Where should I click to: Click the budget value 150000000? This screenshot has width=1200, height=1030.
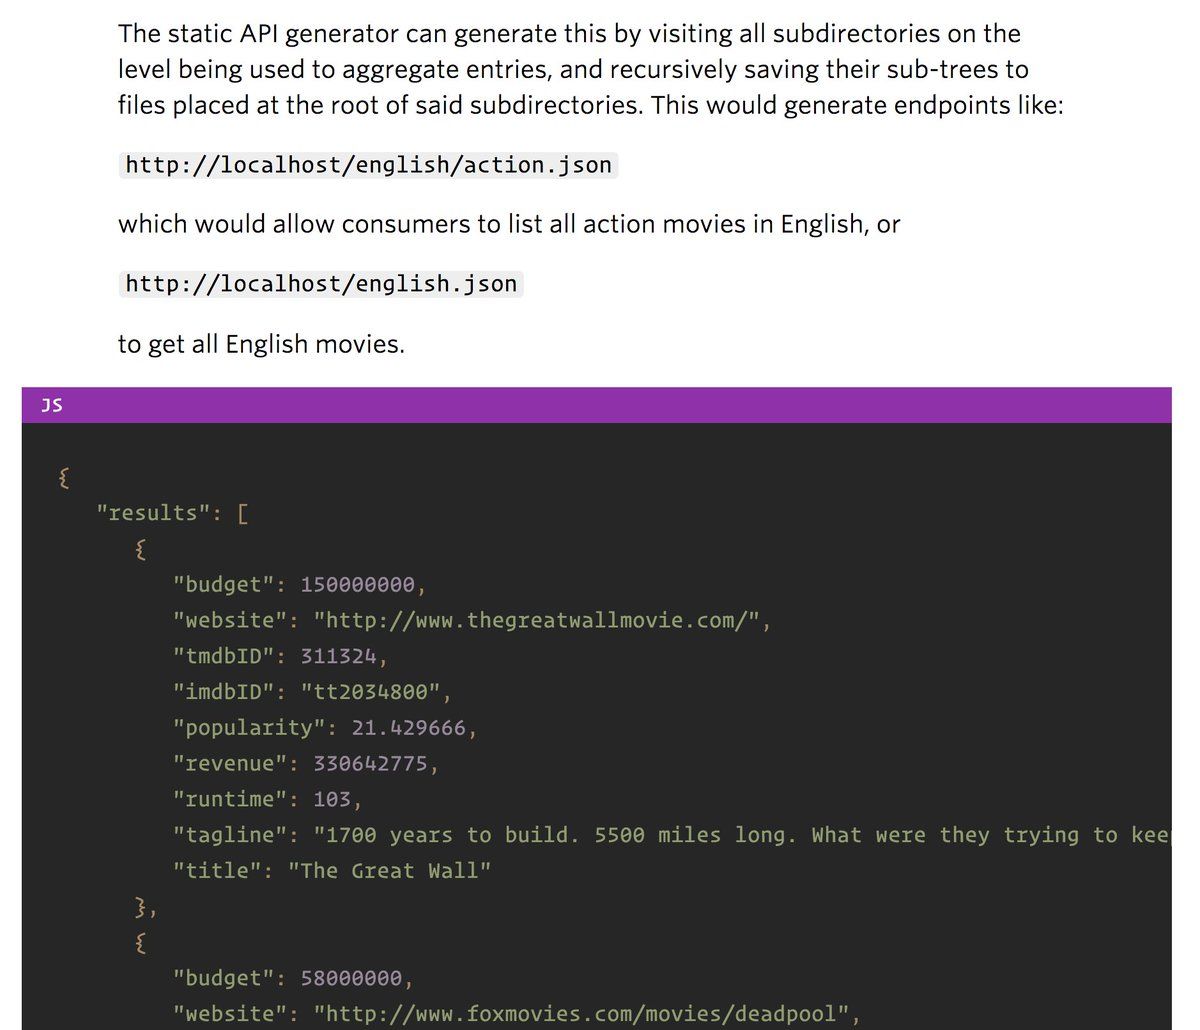click(x=358, y=584)
